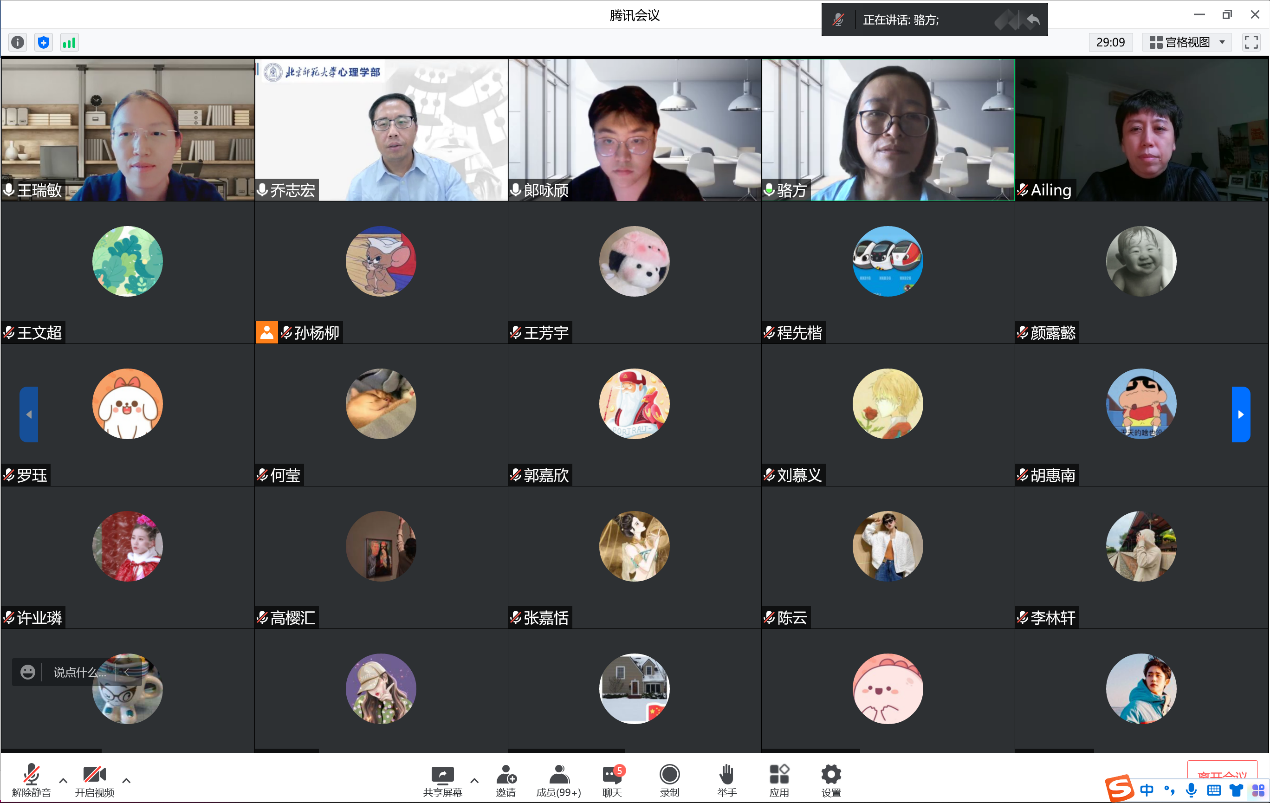Click the blue security shield icon
1270x803 pixels.
[x=43, y=42]
